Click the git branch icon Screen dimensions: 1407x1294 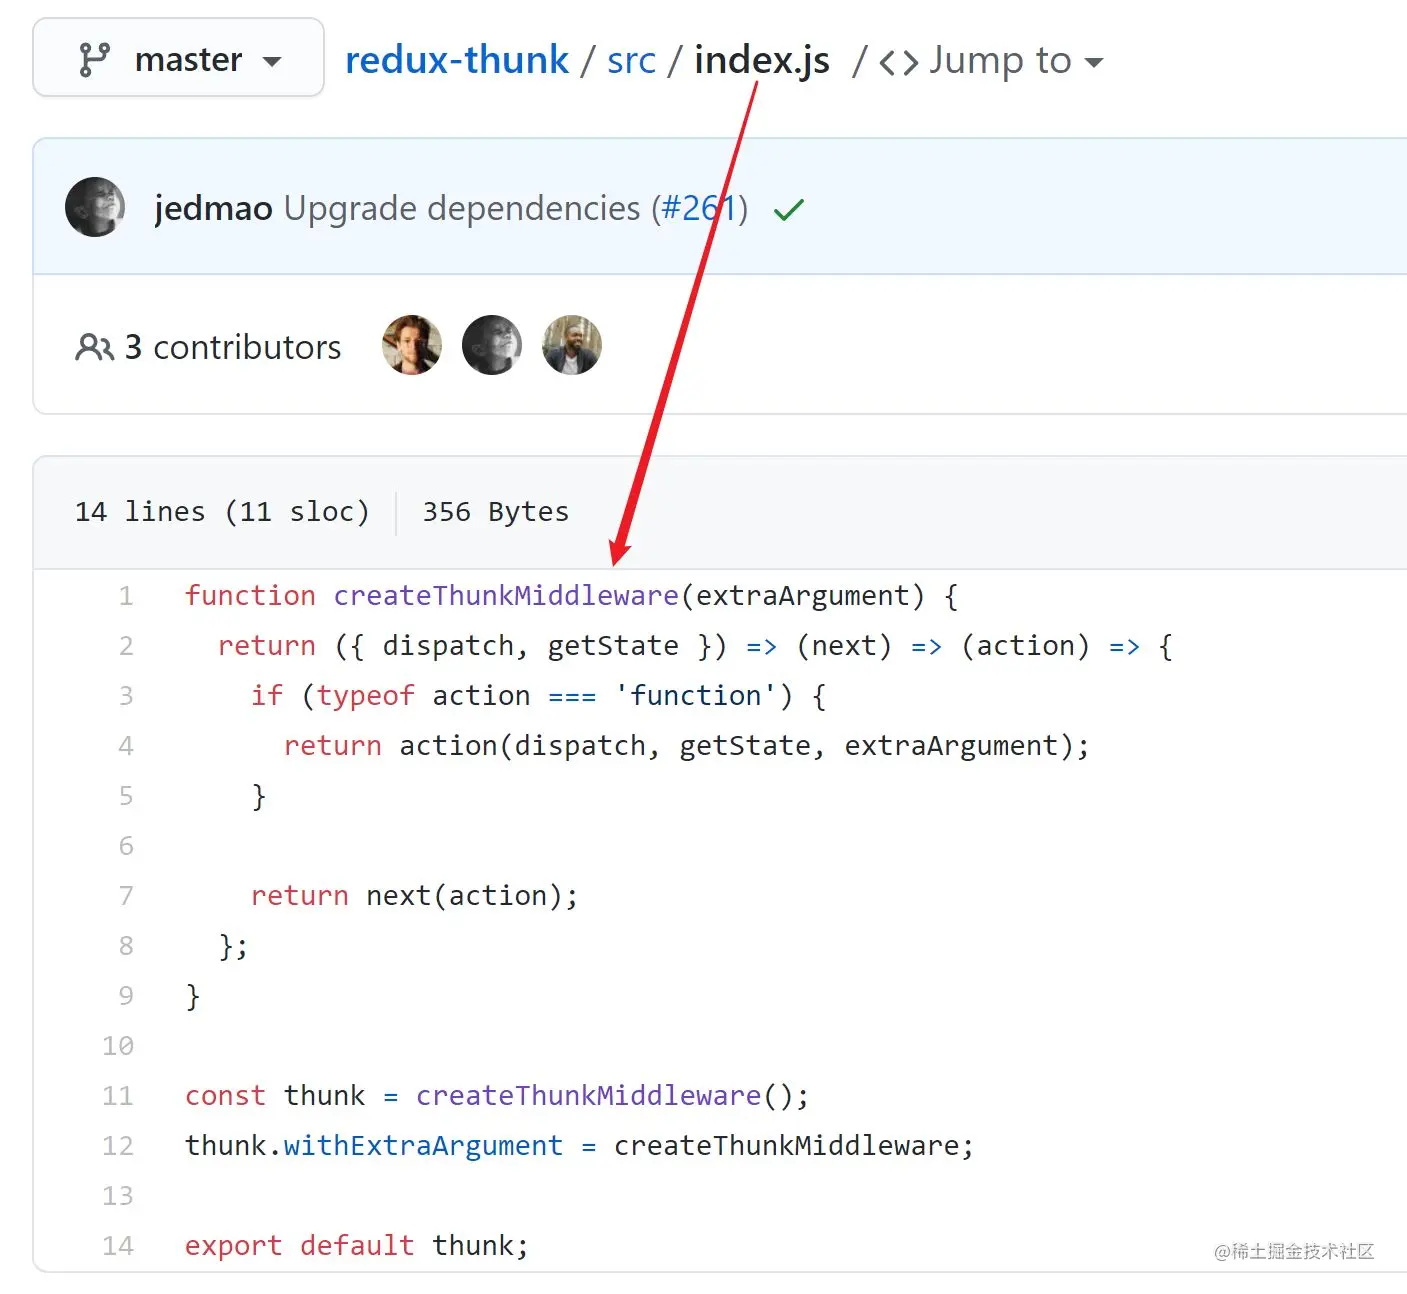tap(94, 60)
